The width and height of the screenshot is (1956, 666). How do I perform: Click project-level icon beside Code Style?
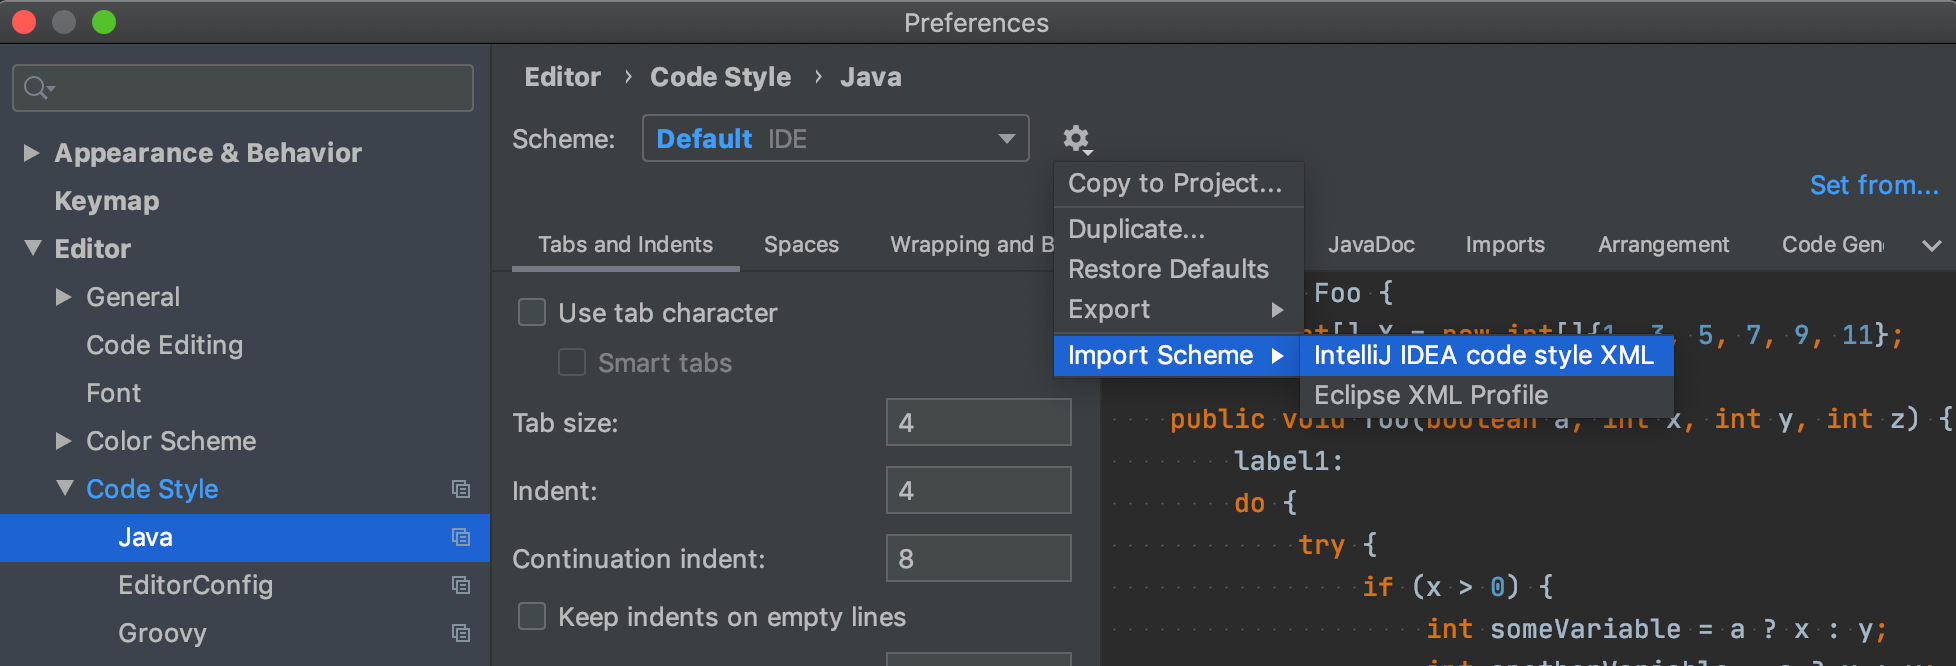[461, 489]
